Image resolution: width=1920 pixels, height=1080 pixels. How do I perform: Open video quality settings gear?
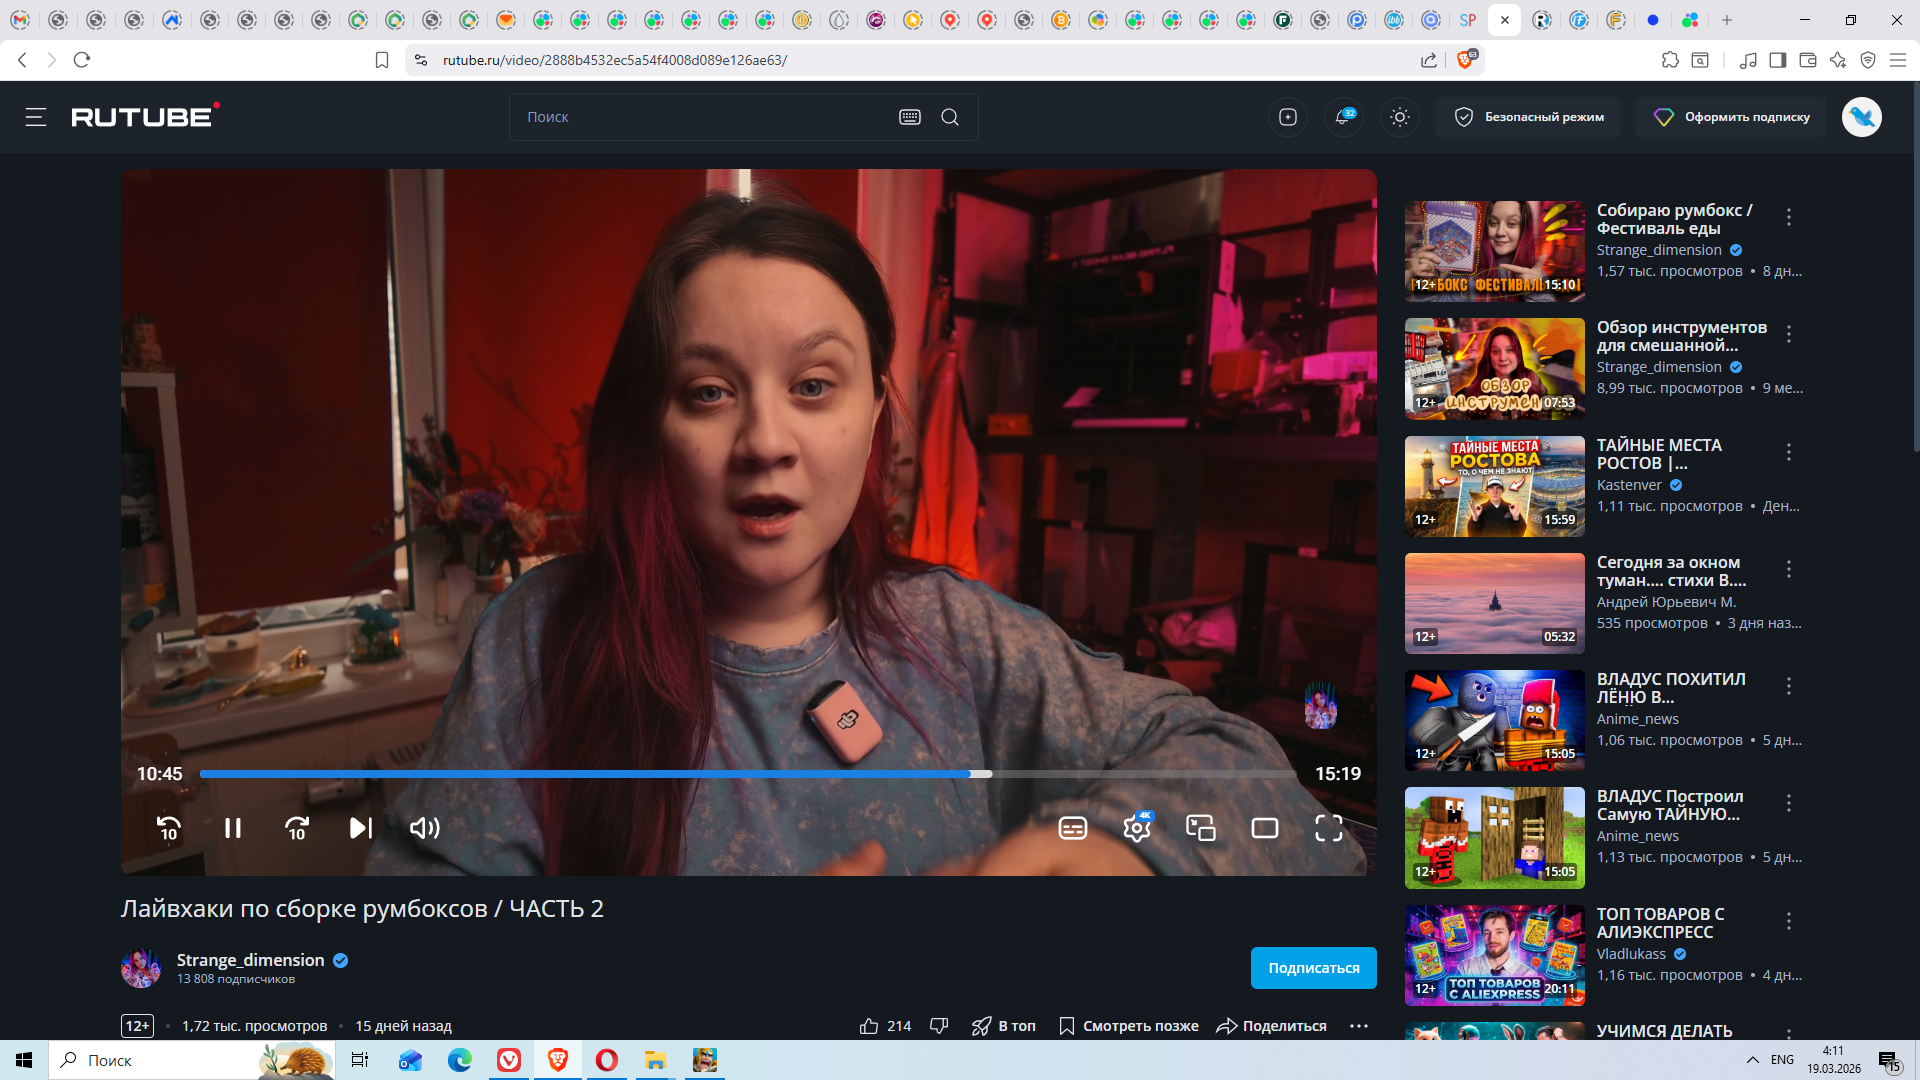tap(1136, 828)
